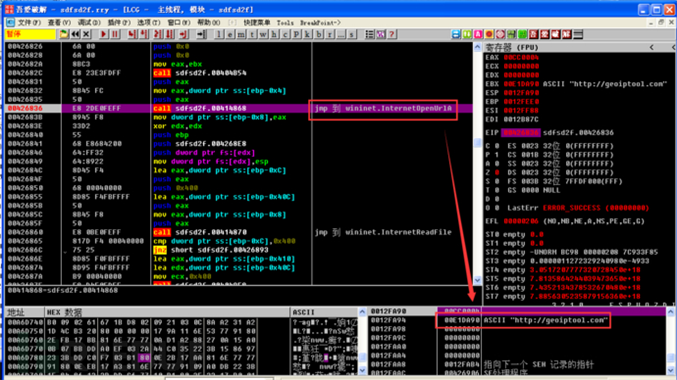This screenshot has width=677, height=380.
Task: Click the disassembly pane scroll up arrow
Action: point(478,47)
